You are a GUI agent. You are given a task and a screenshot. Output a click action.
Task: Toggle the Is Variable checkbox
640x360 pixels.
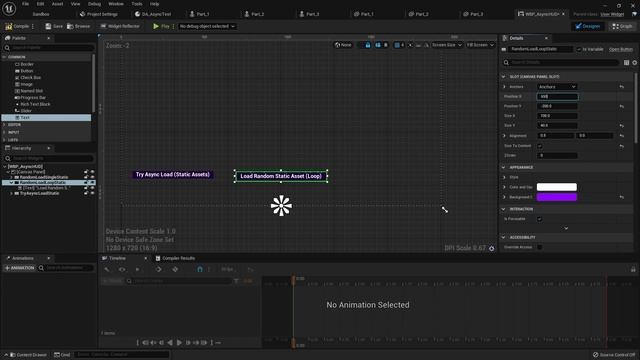pyautogui.click(x=579, y=49)
